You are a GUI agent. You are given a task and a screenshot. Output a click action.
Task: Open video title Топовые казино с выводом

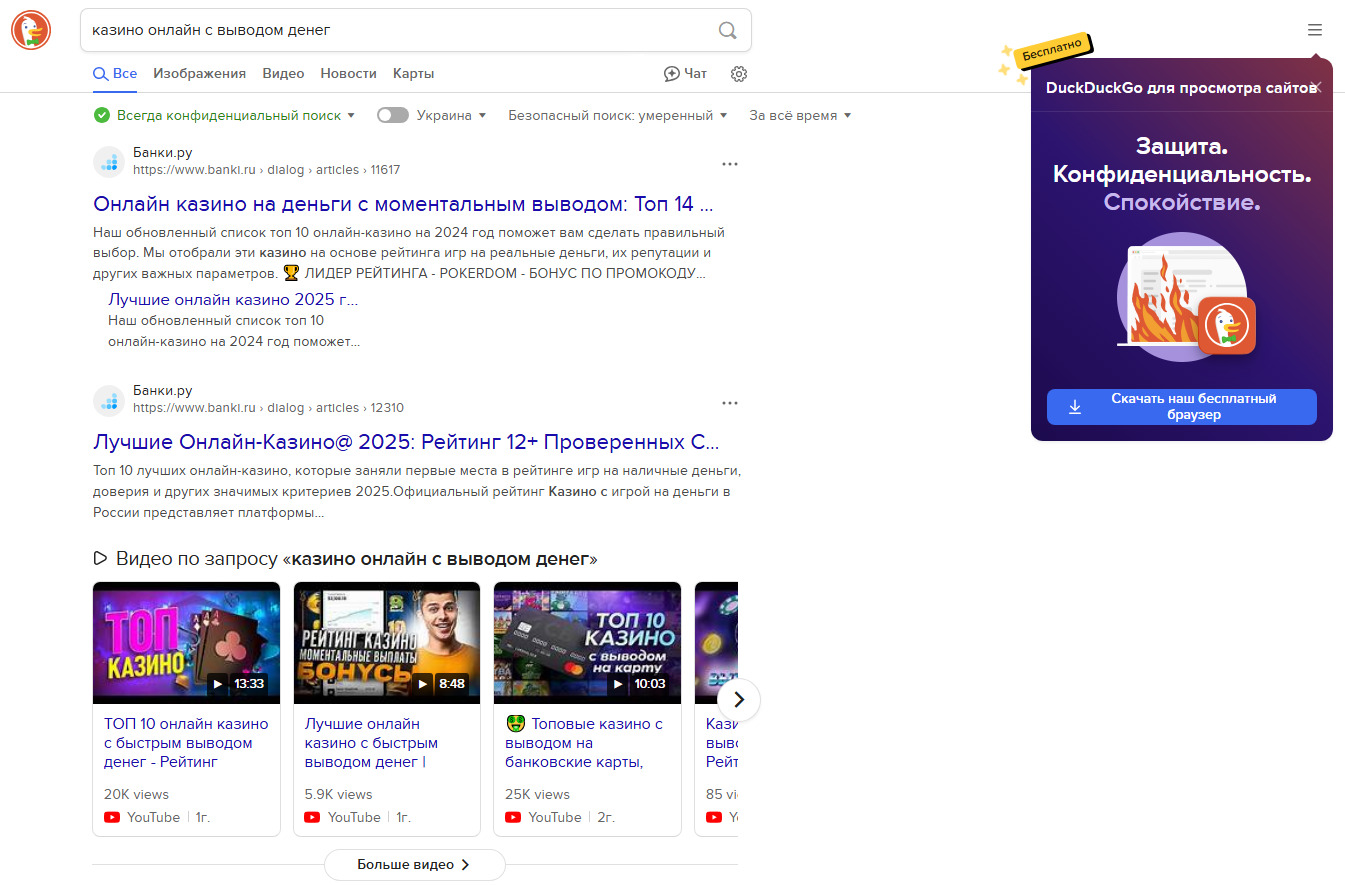tap(584, 743)
